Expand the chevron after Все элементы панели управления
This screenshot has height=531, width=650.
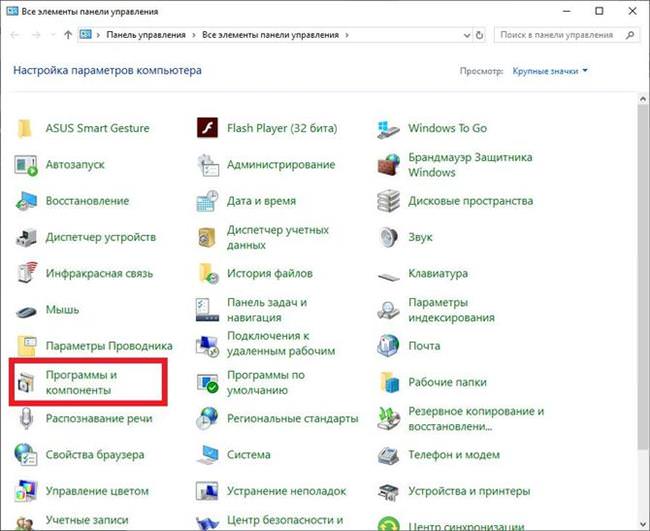(x=347, y=35)
